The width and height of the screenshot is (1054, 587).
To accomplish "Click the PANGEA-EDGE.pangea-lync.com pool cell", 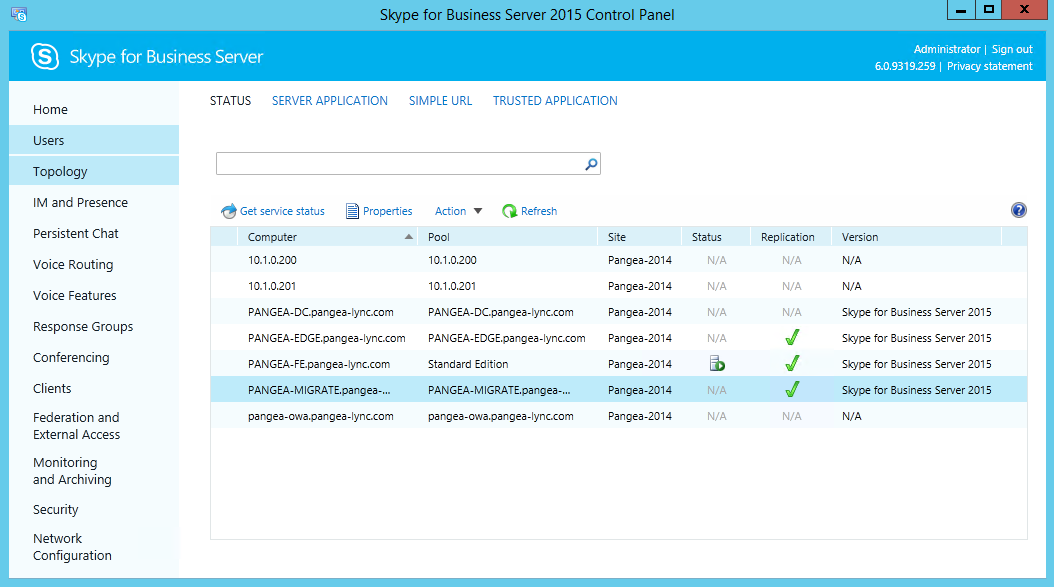I will [507, 338].
